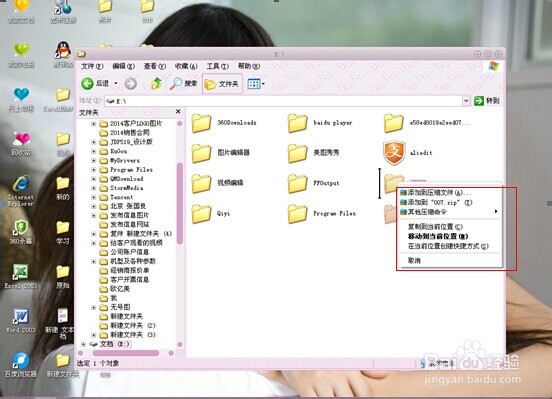Select 2014销售合同 in the folder tree

[x=125, y=133]
